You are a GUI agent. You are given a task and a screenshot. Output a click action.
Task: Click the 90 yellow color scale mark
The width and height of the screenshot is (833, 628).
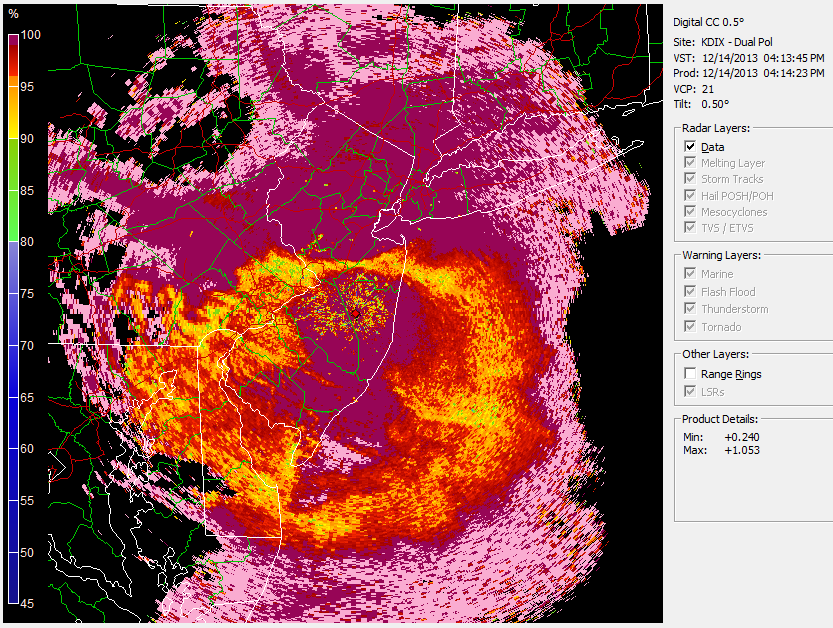(x=27, y=139)
